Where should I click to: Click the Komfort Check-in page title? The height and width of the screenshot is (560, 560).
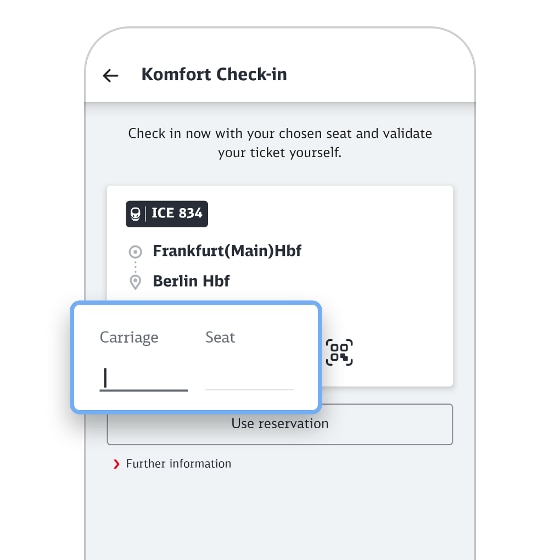click(214, 75)
